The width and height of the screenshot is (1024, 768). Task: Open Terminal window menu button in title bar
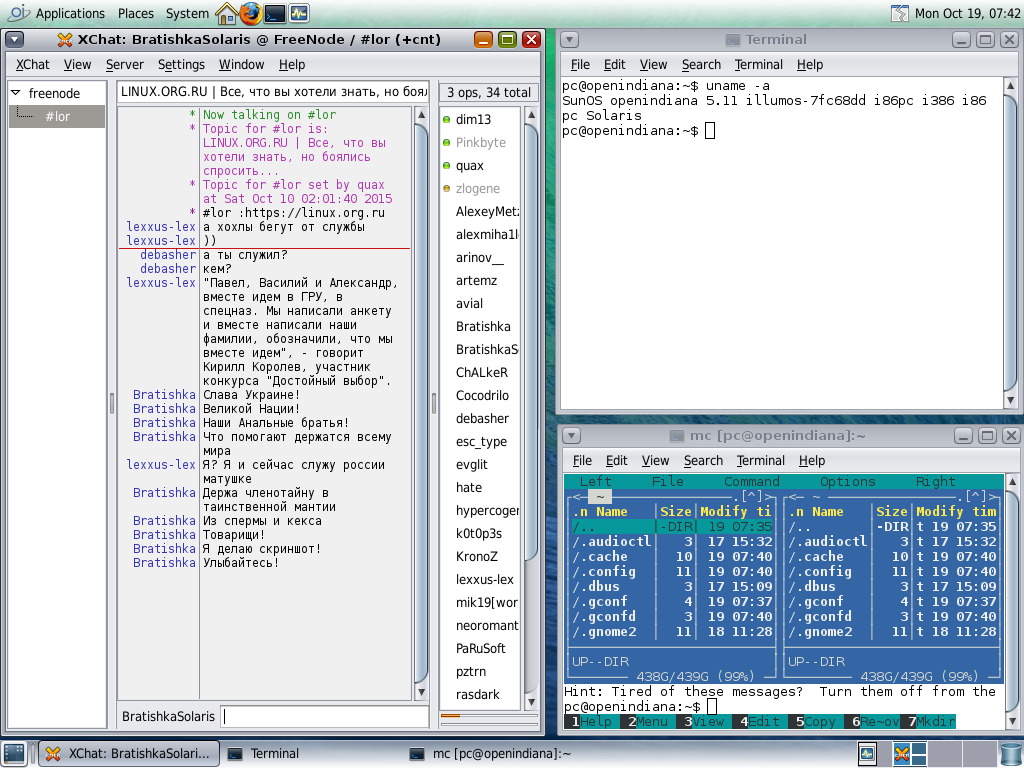click(569, 40)
